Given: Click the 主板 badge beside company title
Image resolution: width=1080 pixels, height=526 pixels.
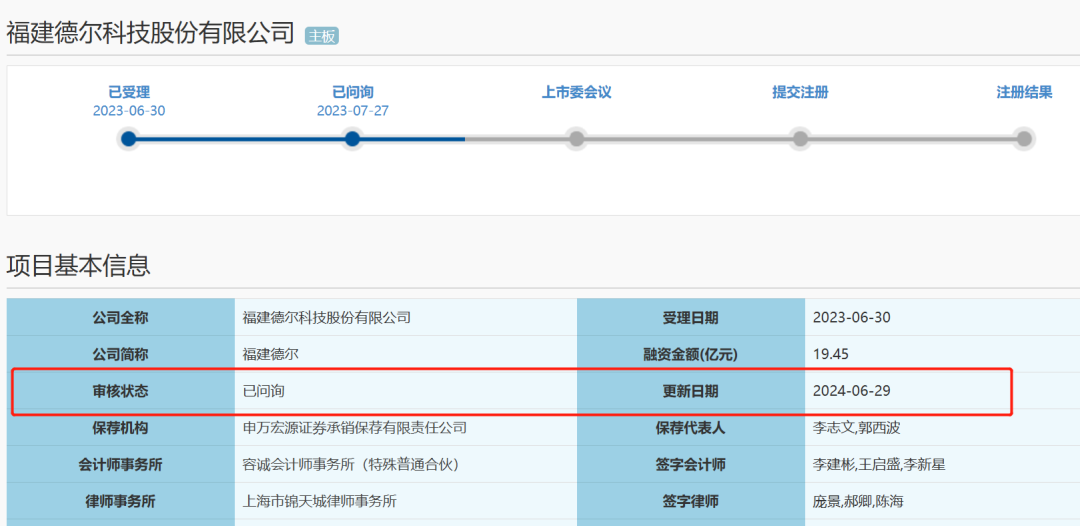Looking at the screenshot, I should tap(322, 36).
